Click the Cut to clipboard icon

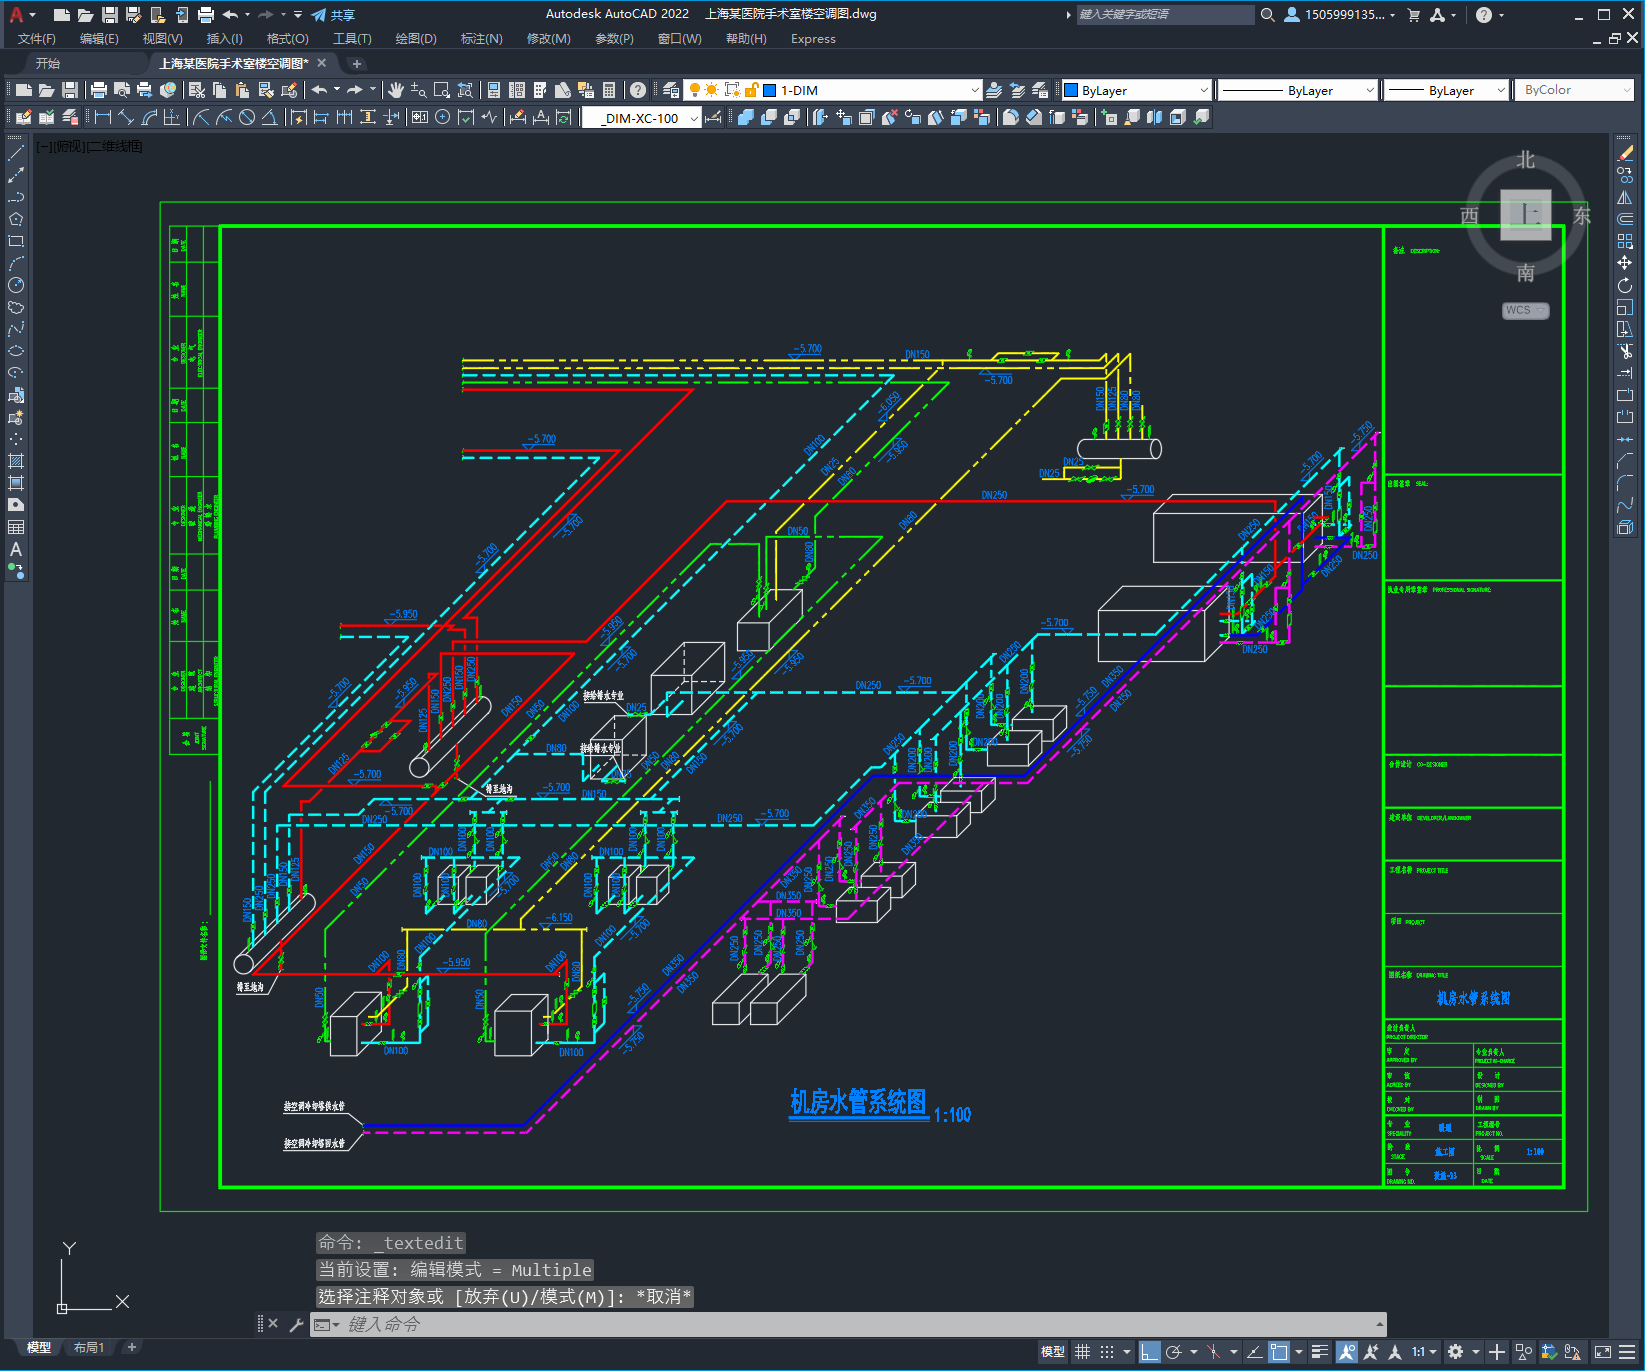click(x=197, y=90)
